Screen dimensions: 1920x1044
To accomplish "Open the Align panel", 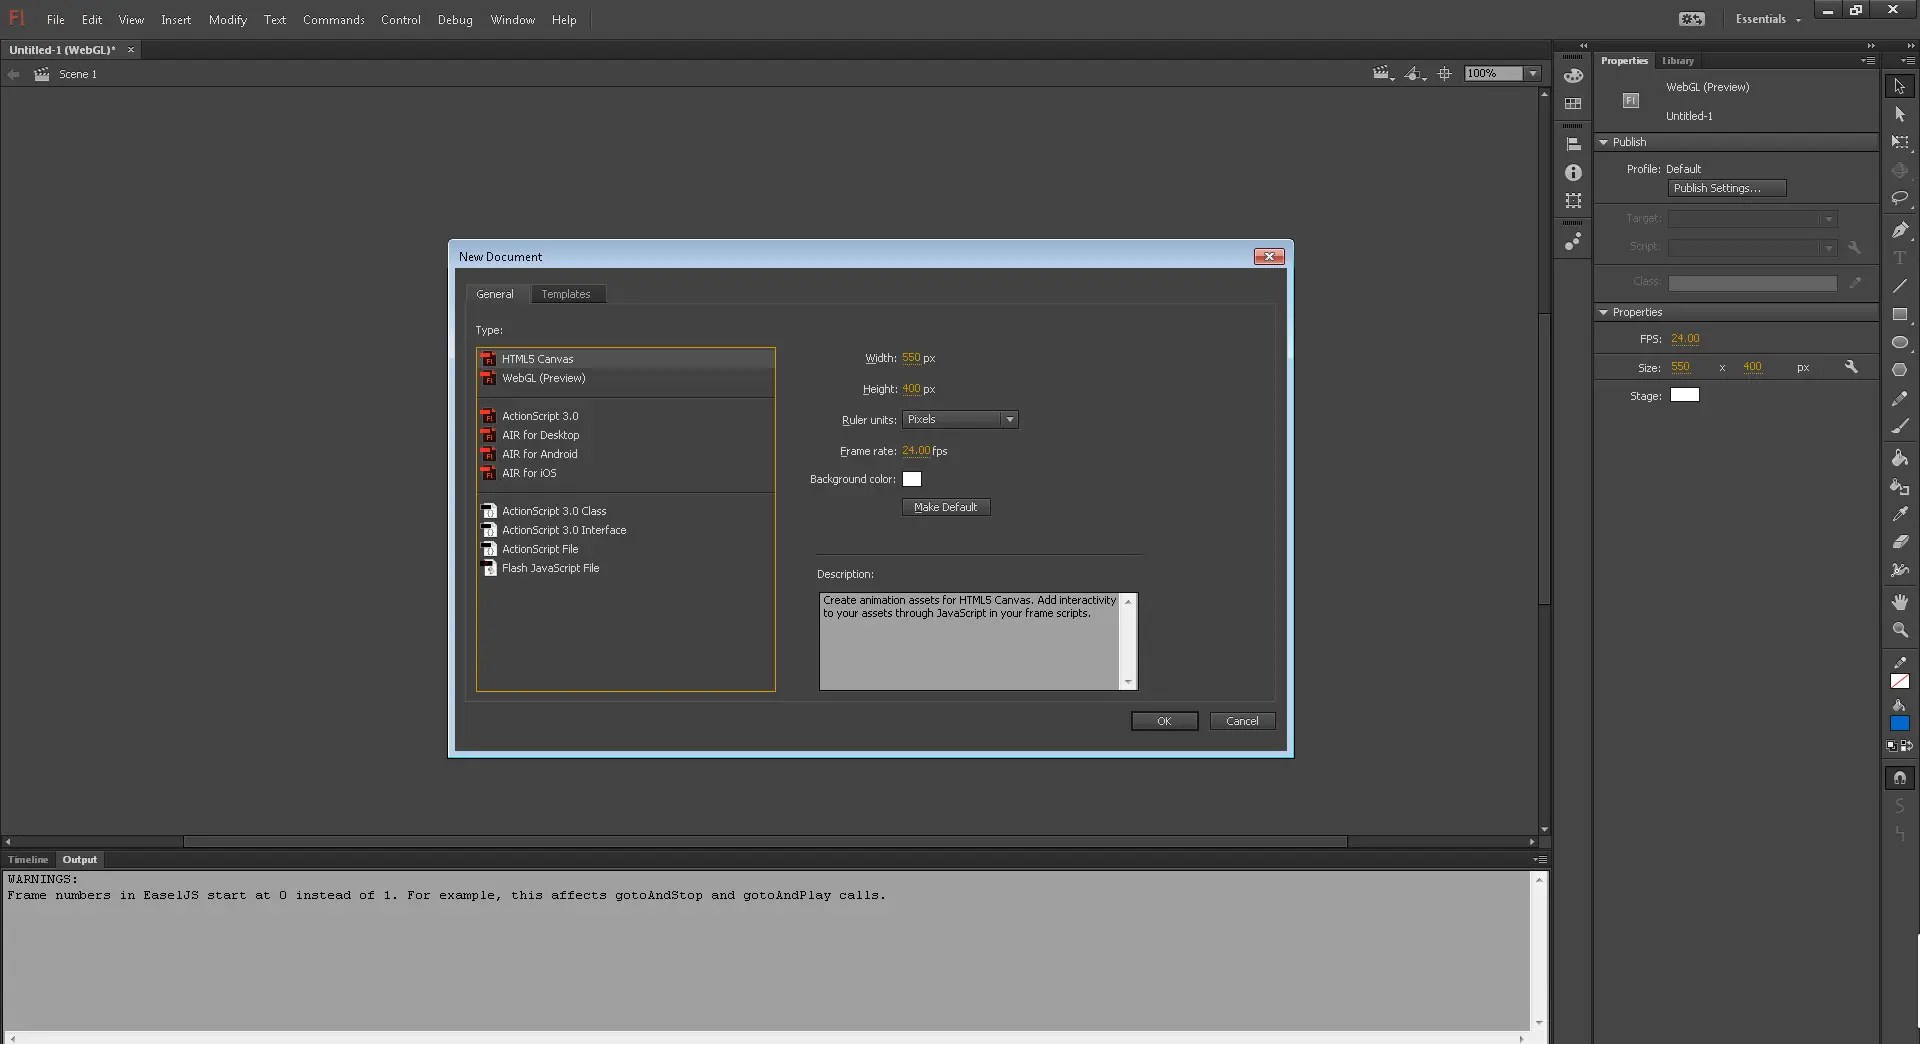I will (x=1575, y=143).
